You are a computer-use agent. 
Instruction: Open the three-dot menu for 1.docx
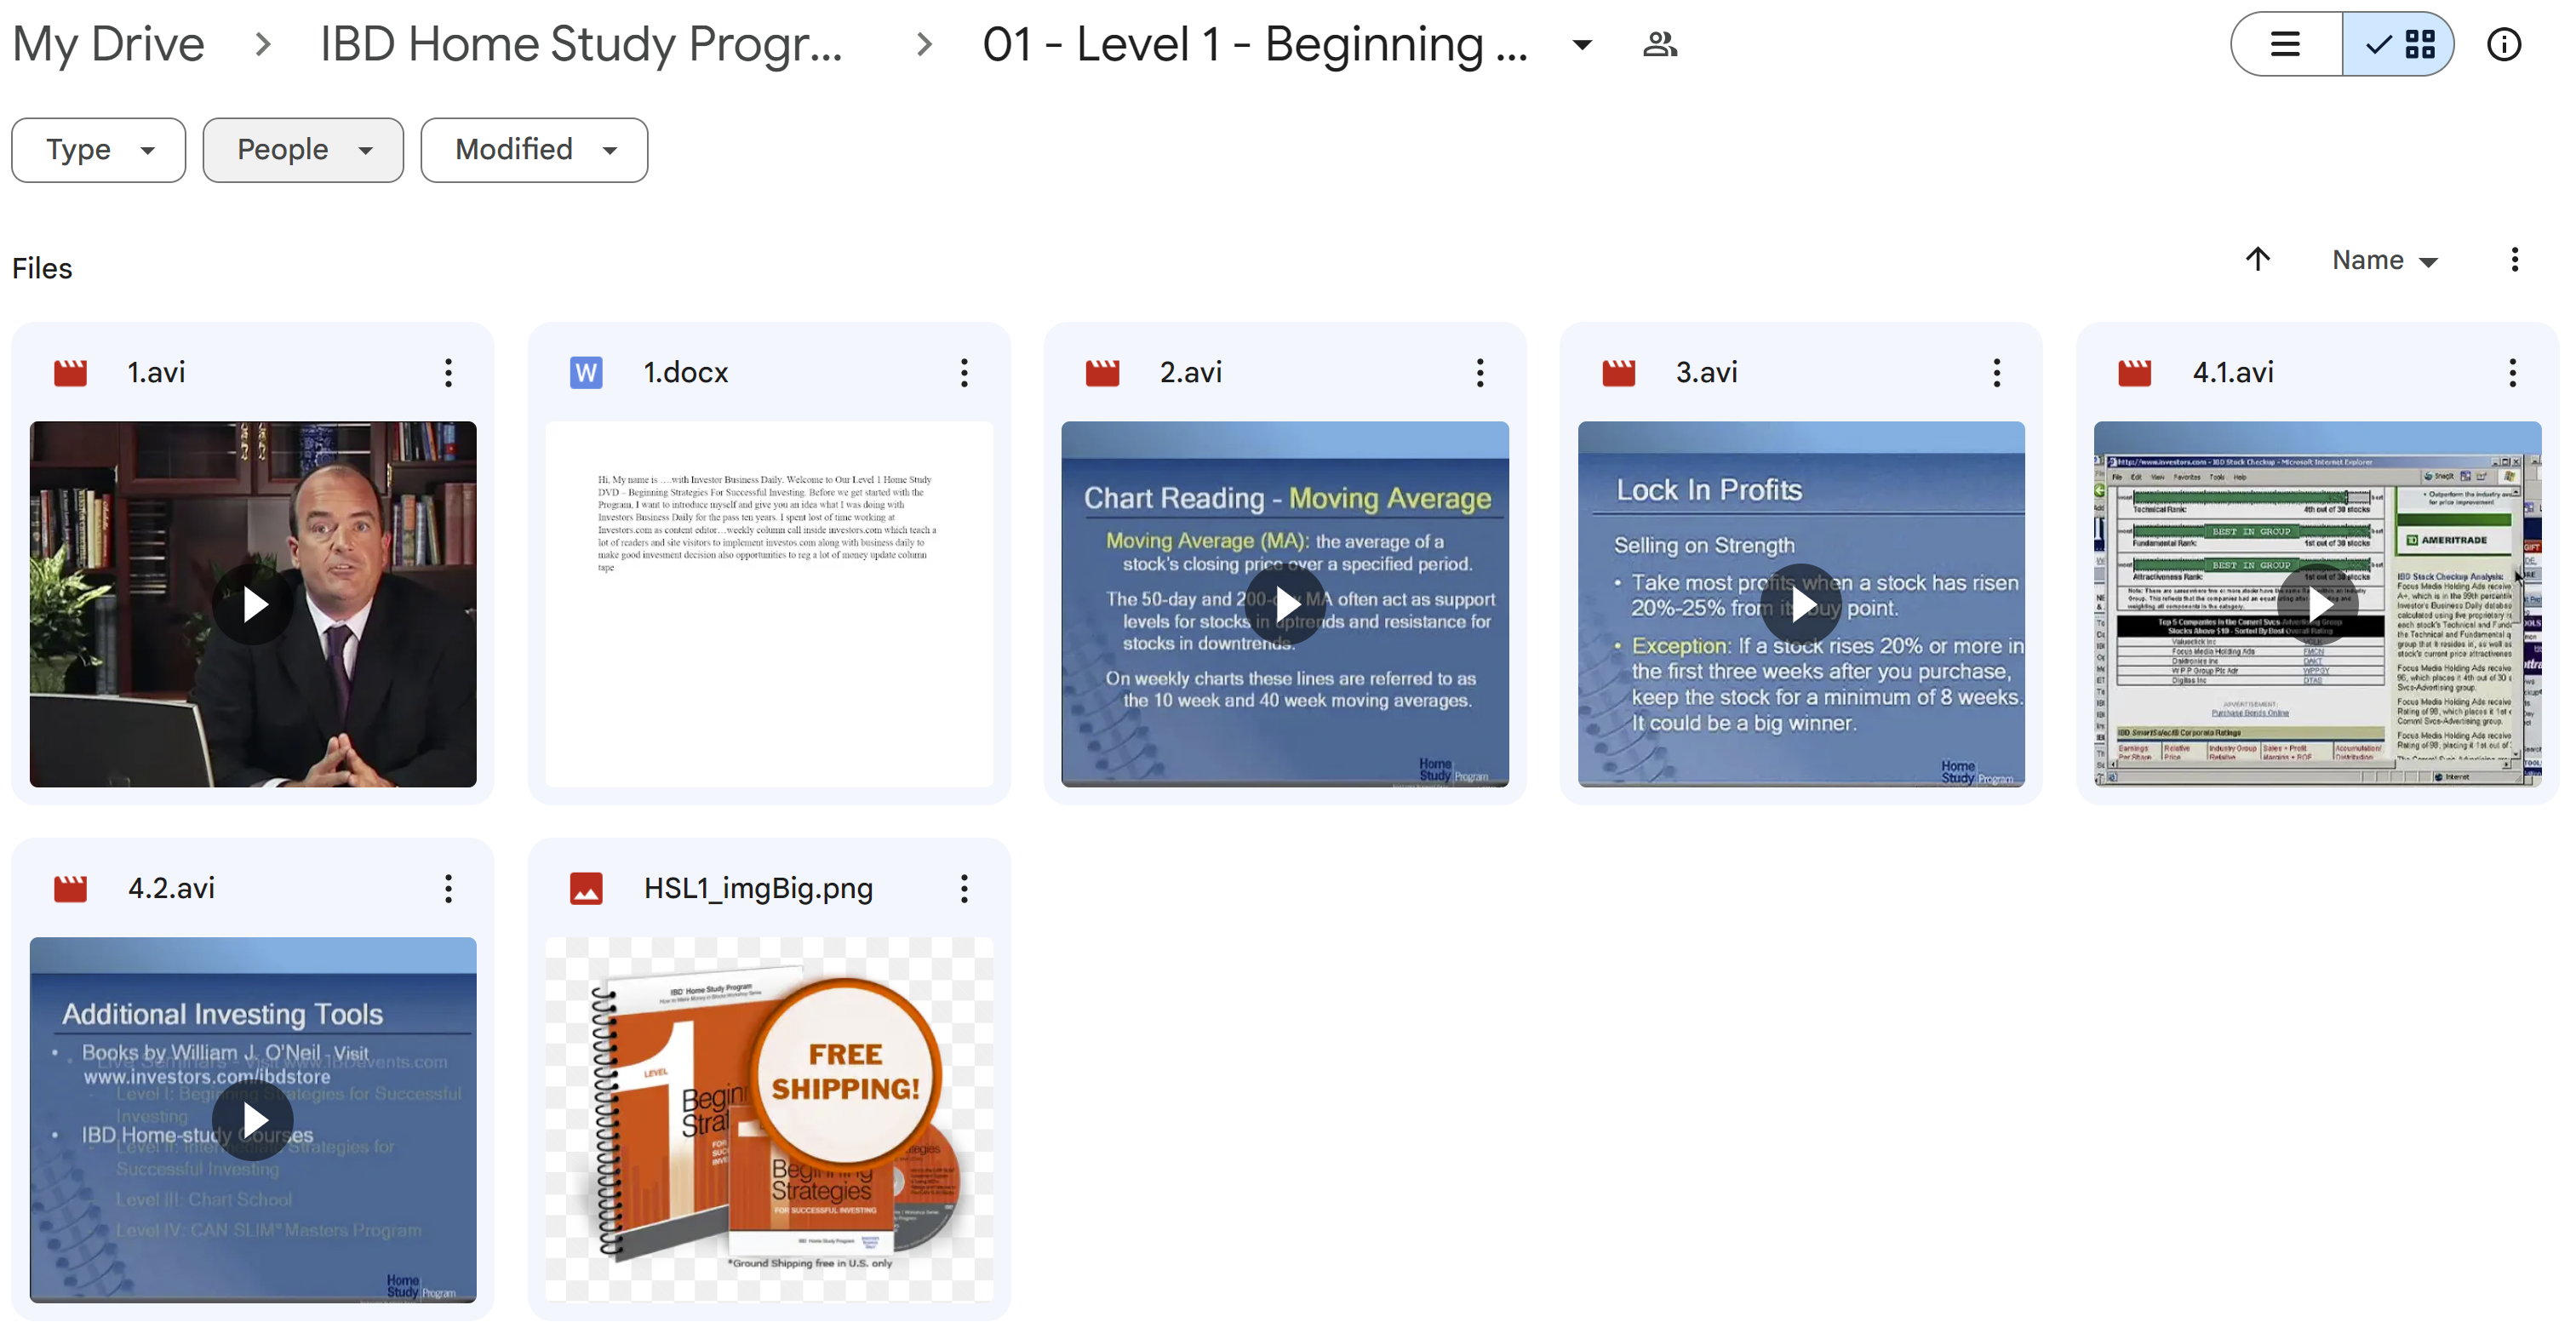(x=964, y=371)
